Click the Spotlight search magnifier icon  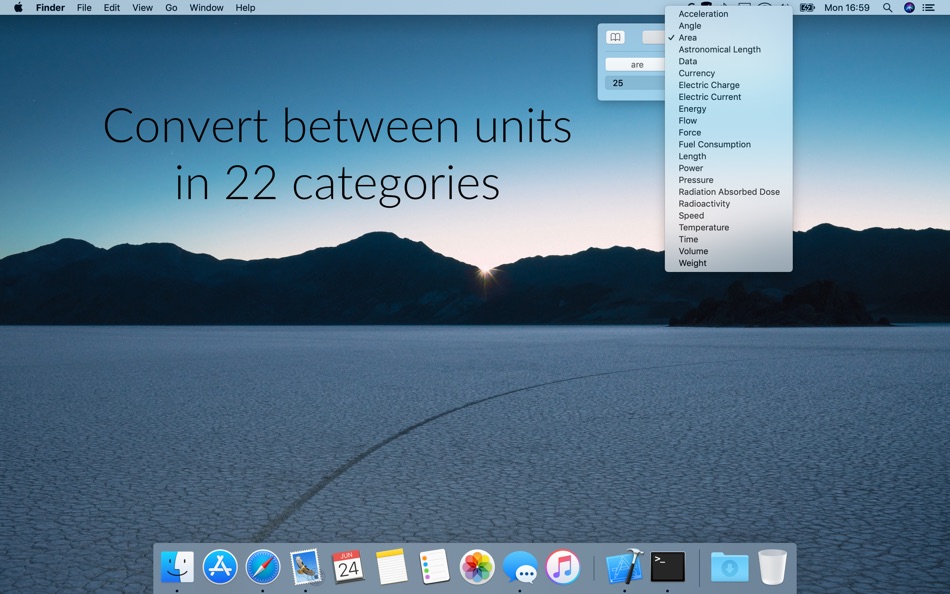(887, 8)
